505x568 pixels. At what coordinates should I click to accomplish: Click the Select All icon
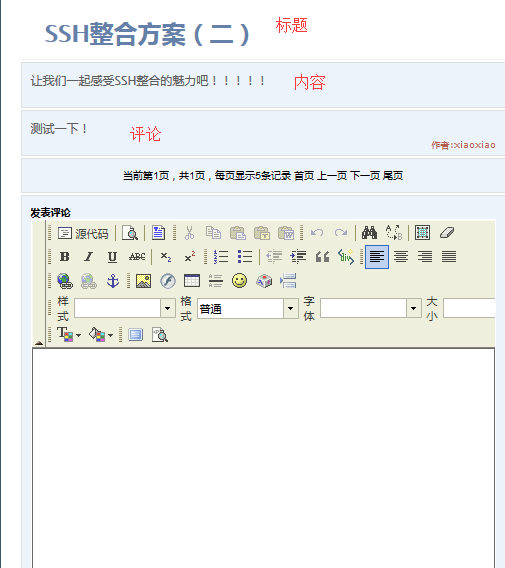pos(422,233)
